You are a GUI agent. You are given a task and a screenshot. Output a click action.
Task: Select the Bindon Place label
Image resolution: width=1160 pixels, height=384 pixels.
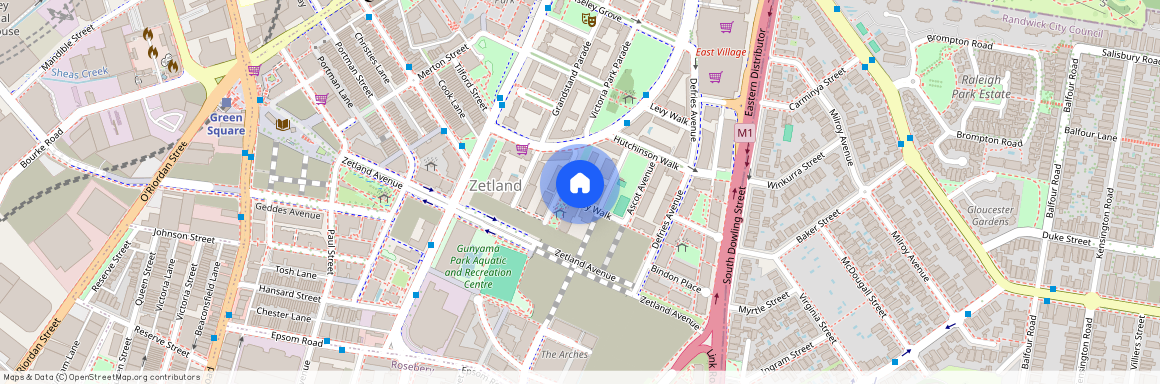[675, 280]
